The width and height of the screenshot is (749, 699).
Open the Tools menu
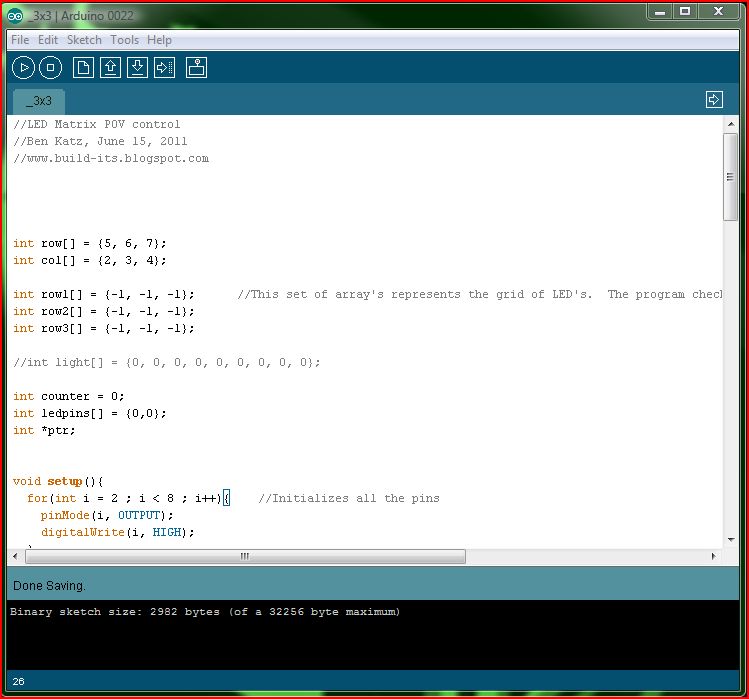[124, 40]
